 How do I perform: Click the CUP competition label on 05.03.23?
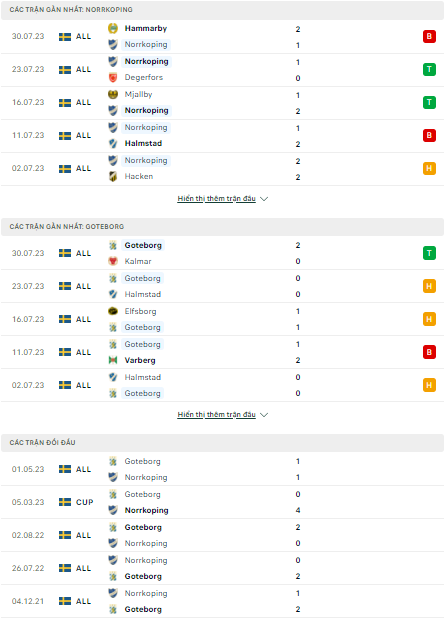[84, 502]
